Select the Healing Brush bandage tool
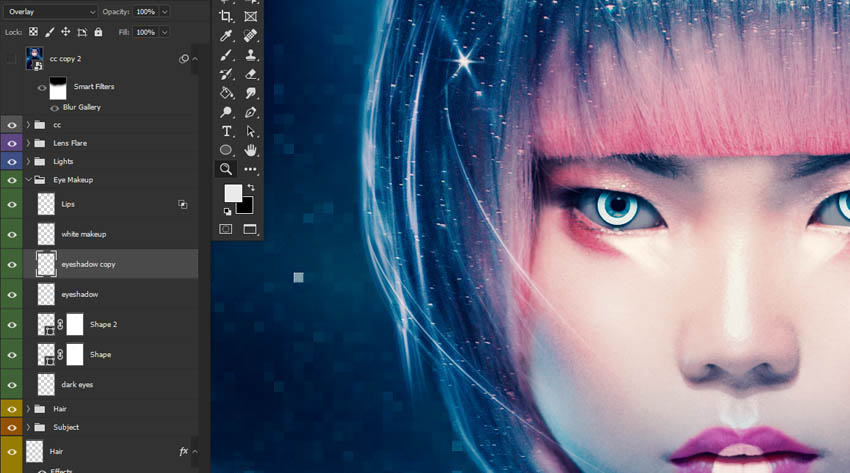The width and height of the screenshot is (850, 473). coord(250,36)
